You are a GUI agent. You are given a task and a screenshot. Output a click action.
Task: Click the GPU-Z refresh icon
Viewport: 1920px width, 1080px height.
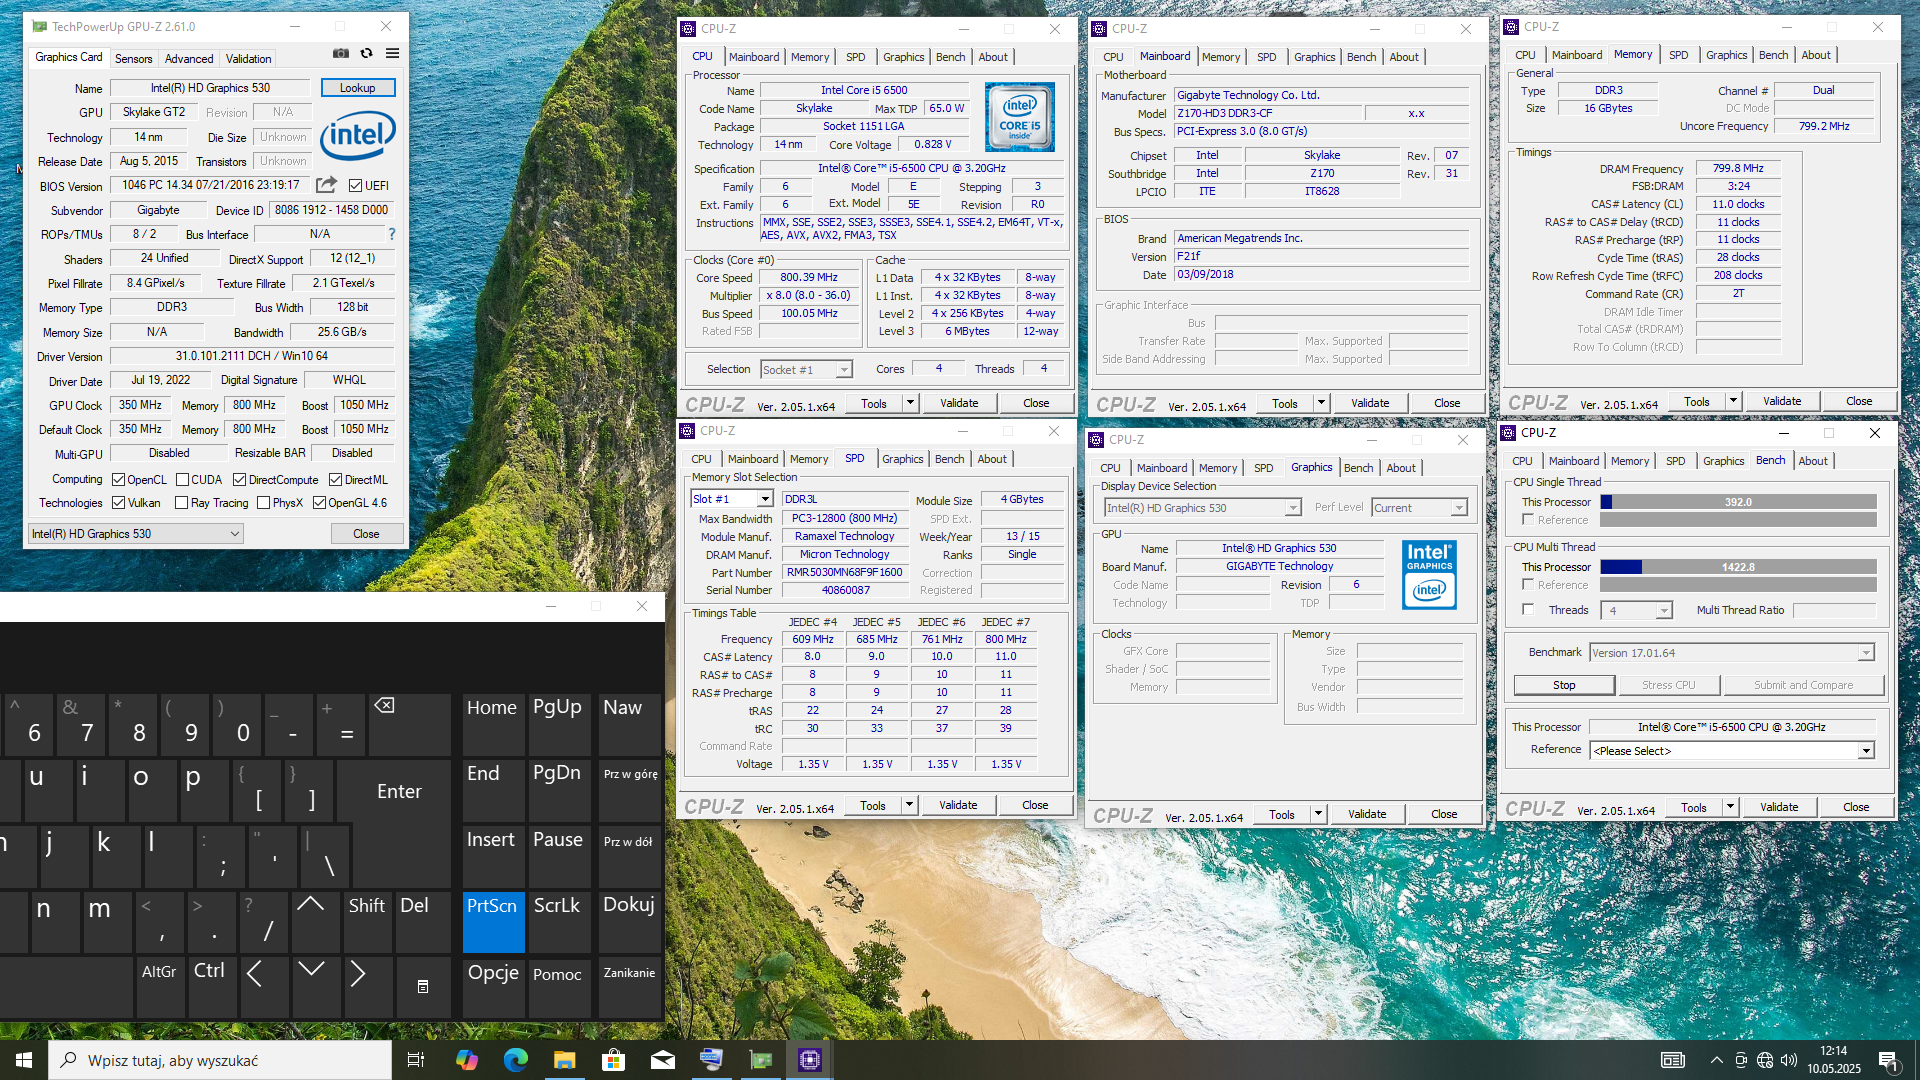(x=367, y=54)
